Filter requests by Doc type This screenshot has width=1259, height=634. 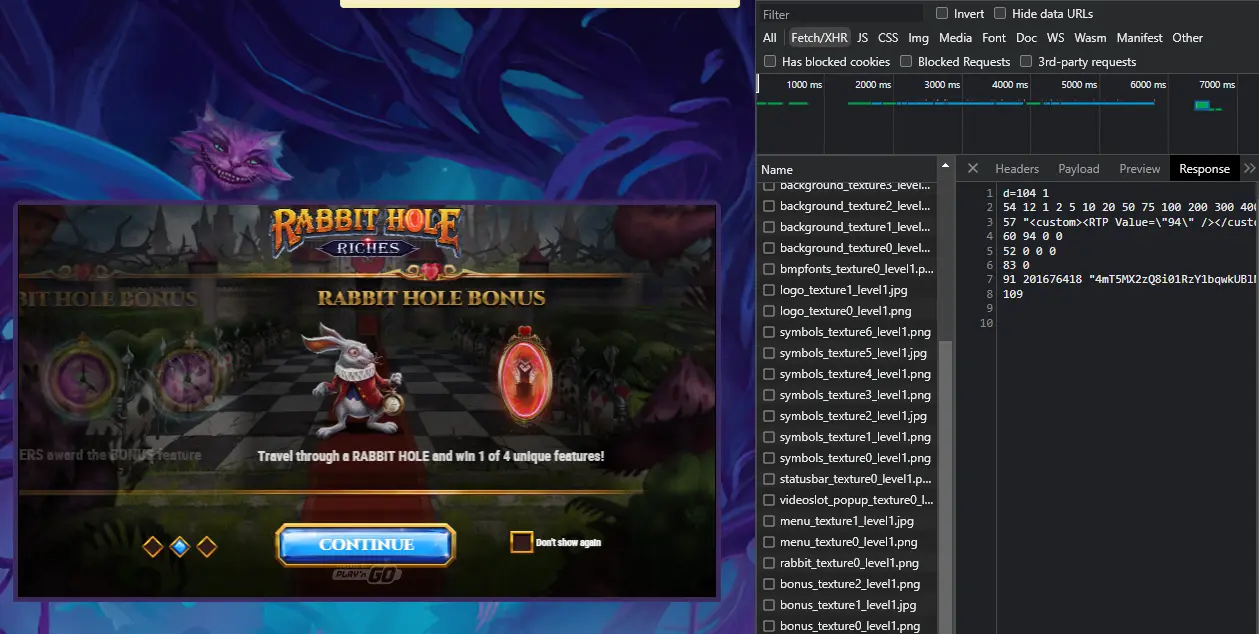click(1026, 38)
